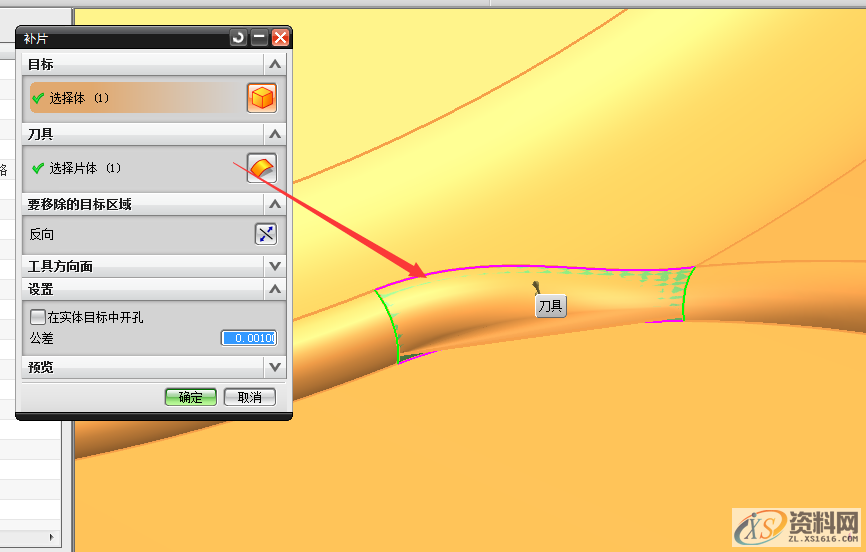Minimize the 补片 dialog
Viewport: 866px width, 552px height.
tap(259, 38)
